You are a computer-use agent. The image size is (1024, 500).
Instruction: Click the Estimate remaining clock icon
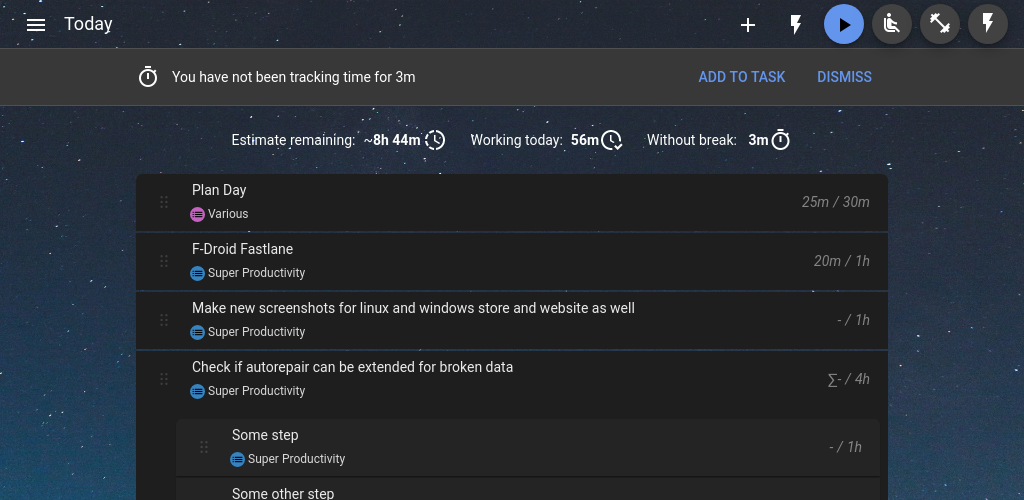tap(435, 140)
